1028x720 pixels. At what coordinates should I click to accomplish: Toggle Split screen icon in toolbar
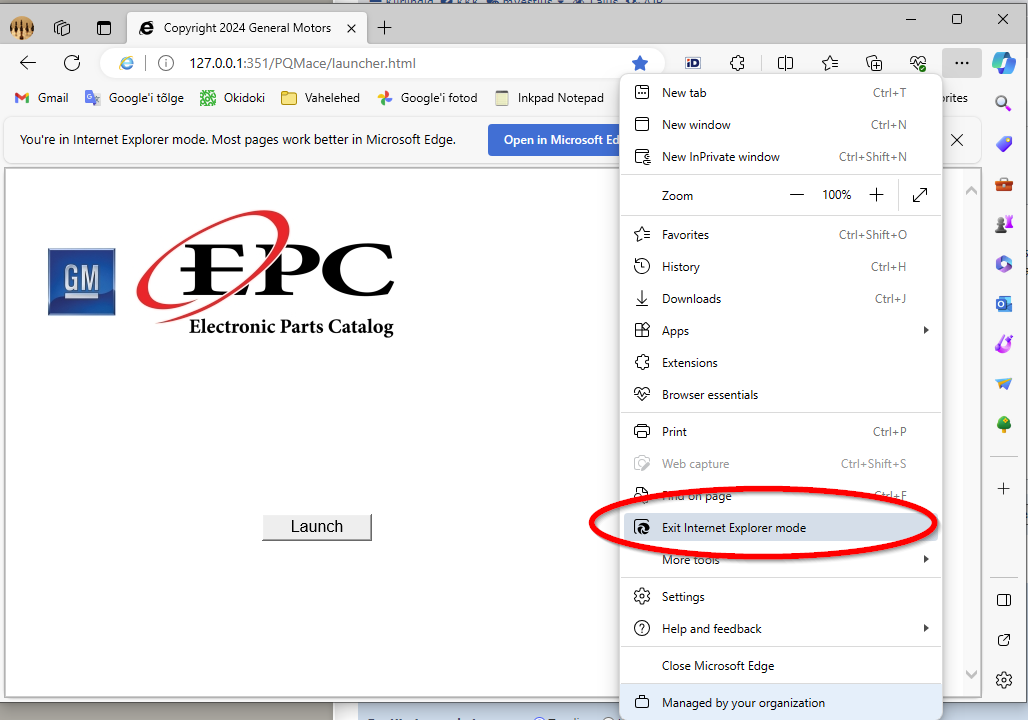click(785, 63)
